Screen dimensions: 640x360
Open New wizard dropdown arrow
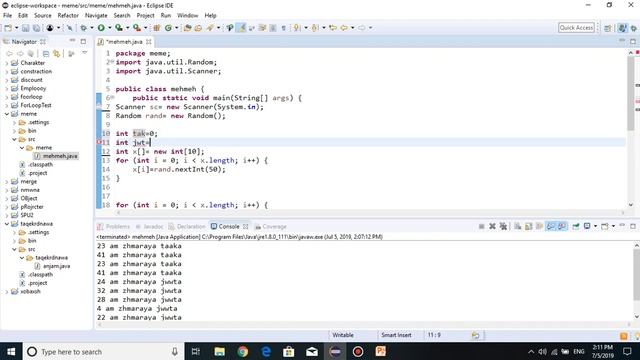(x=16, y=28)
